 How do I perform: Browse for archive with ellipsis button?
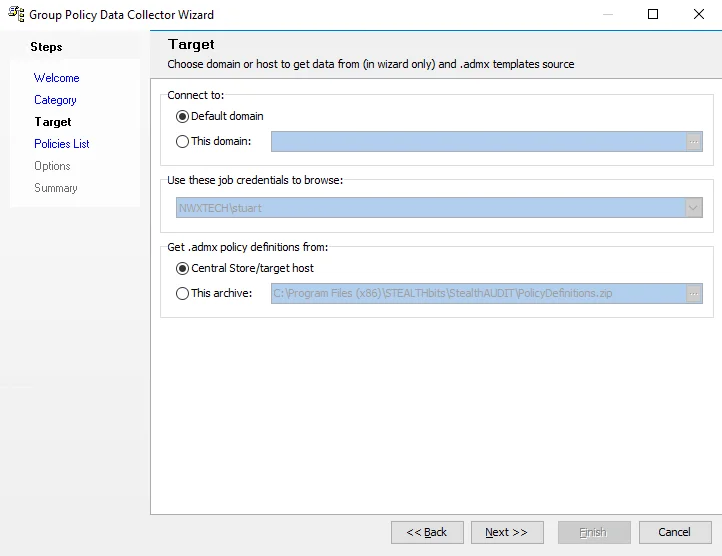pos(694,293)
